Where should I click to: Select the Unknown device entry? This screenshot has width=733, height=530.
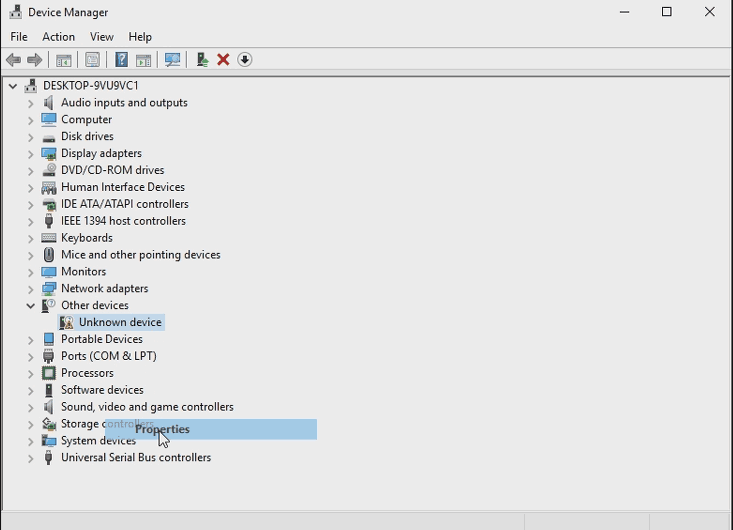(x=120, y=322)
